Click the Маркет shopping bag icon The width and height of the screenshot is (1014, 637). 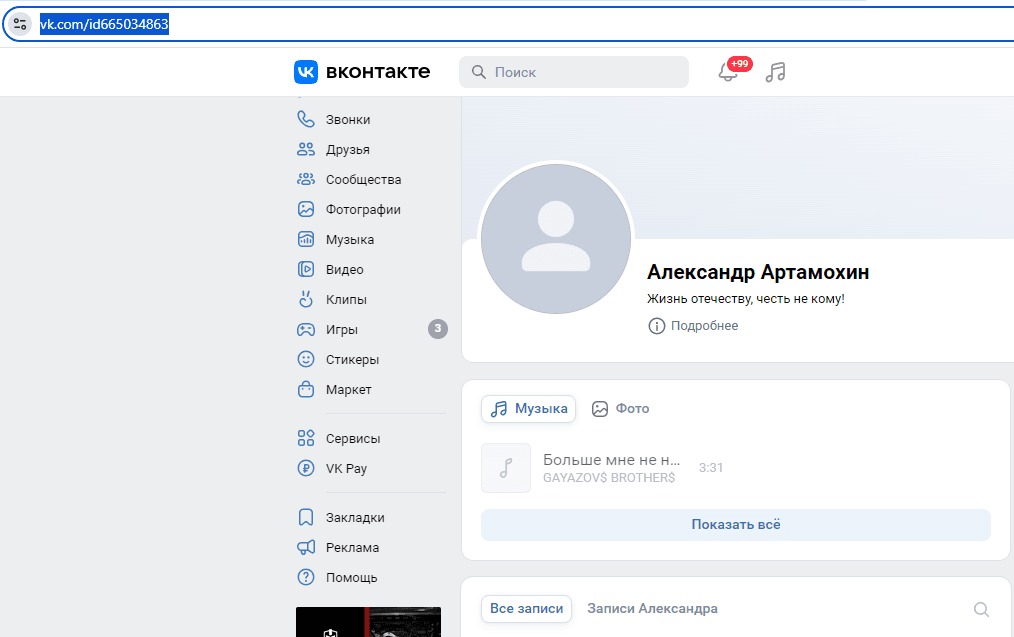(306, 389)
